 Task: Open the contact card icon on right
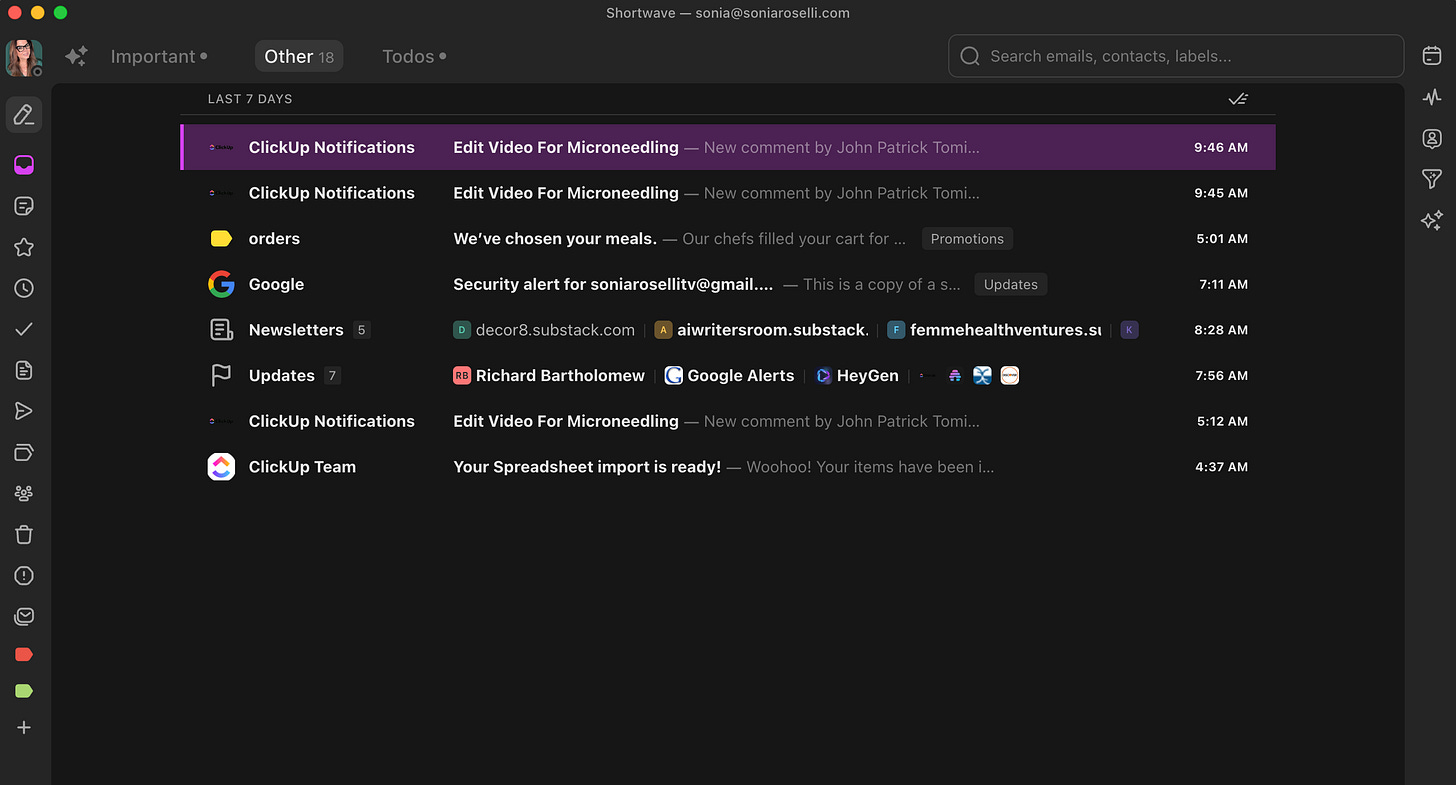(1432, 138)
